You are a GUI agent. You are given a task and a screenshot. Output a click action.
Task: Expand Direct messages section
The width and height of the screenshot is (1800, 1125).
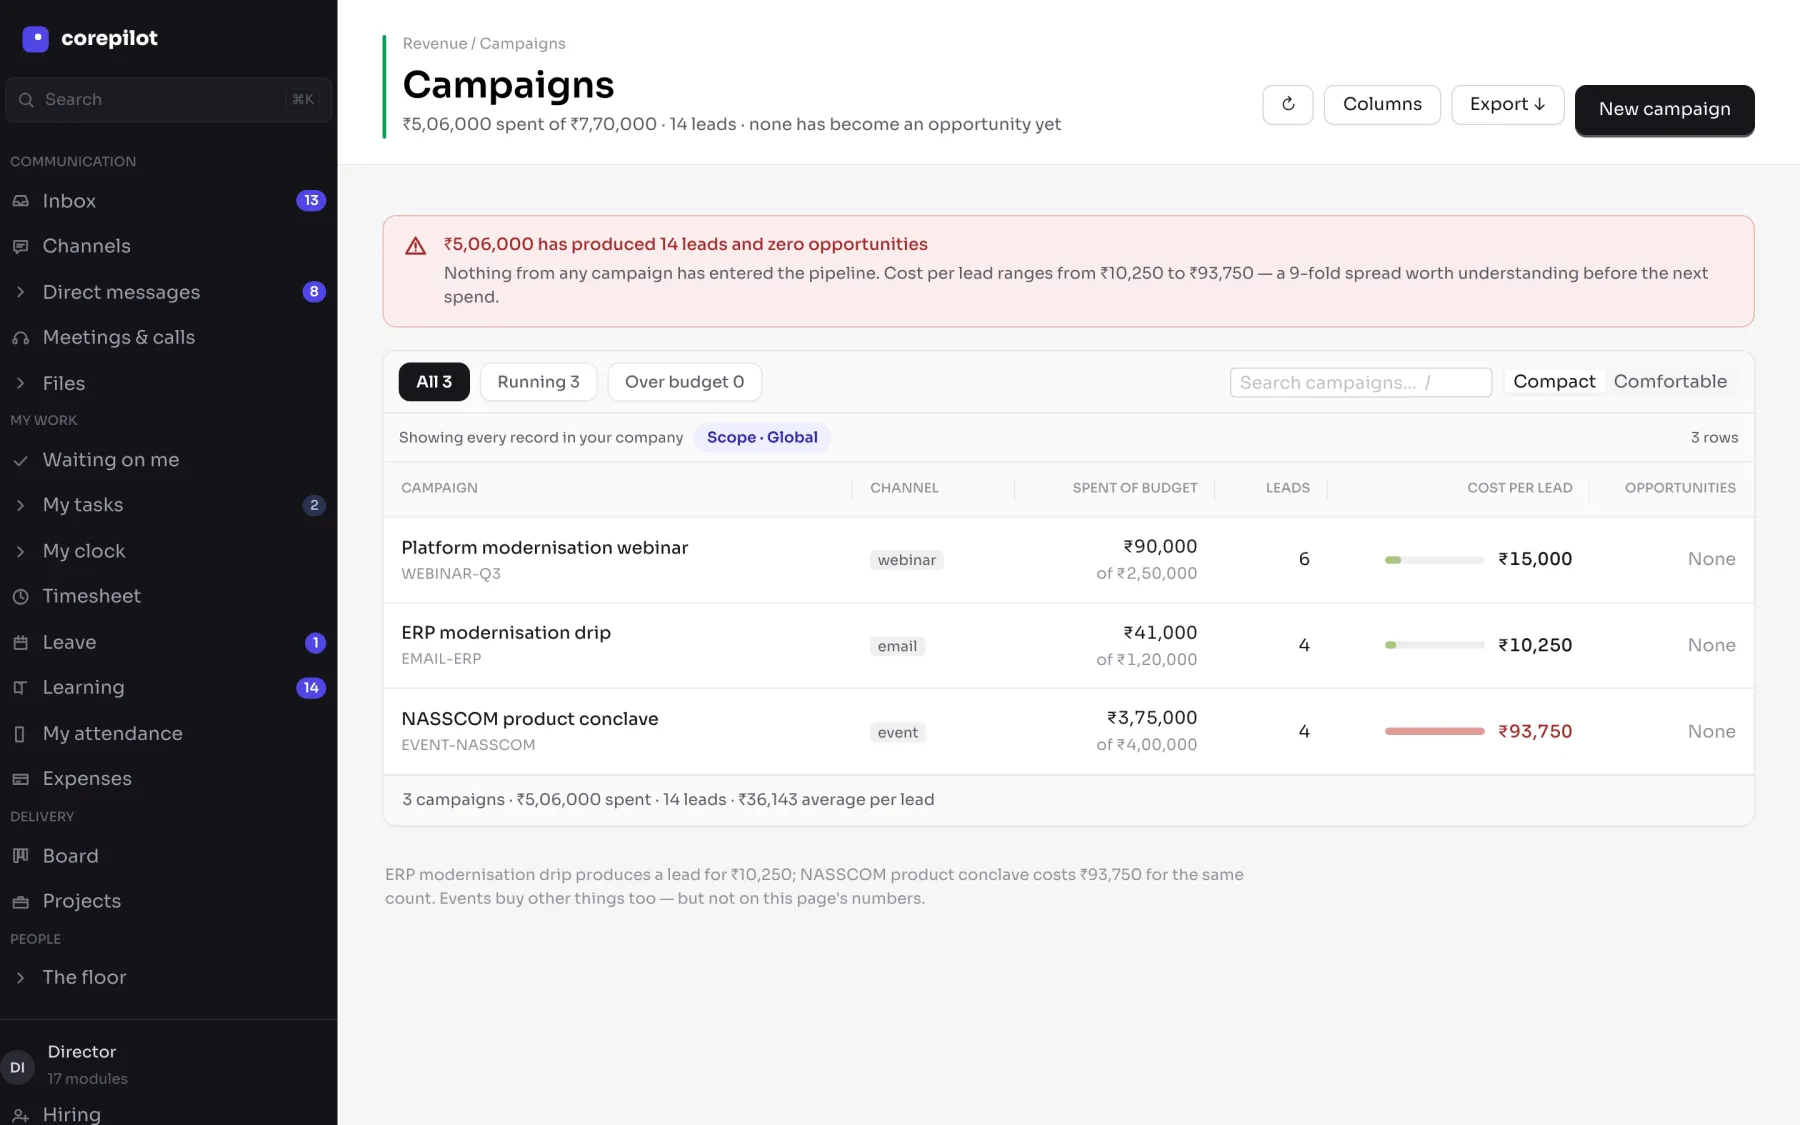click(20, 292)
